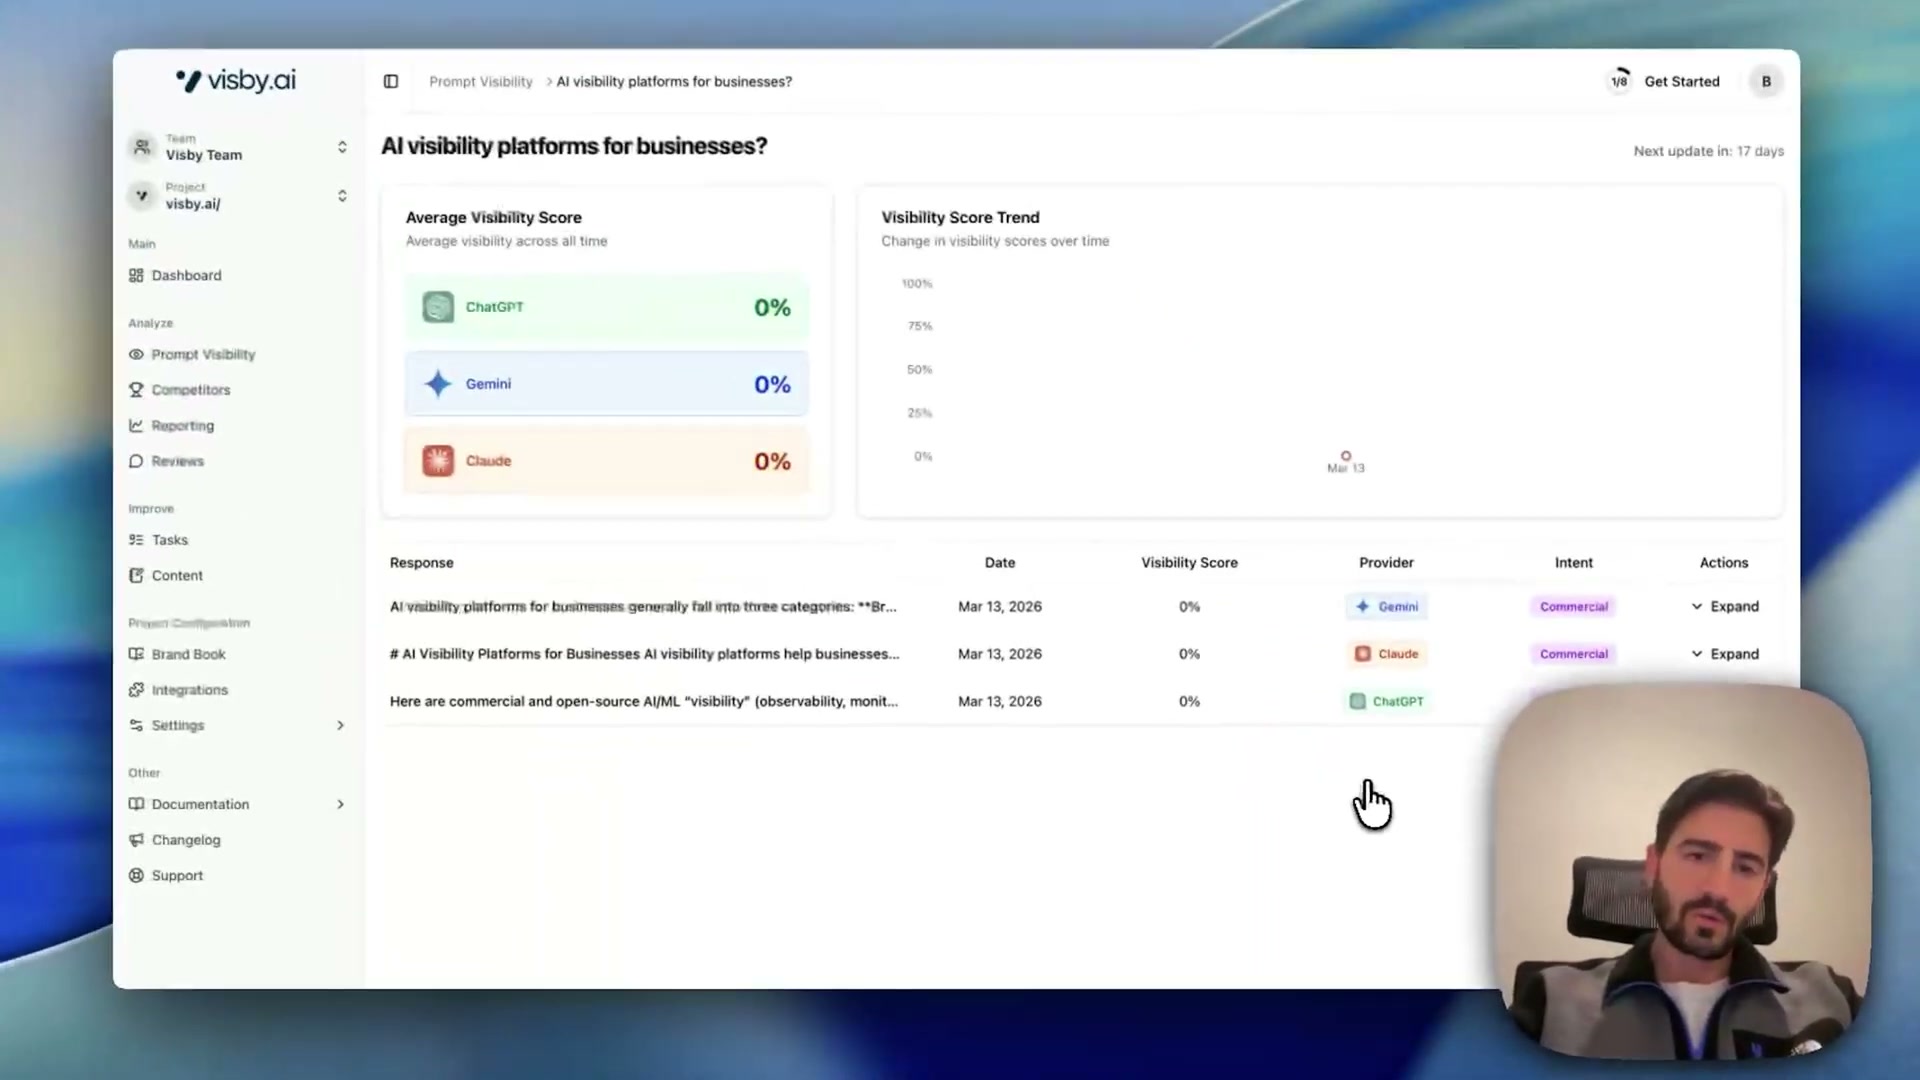
Task: Click the Date column header
Action: click(x=999, y=563)
